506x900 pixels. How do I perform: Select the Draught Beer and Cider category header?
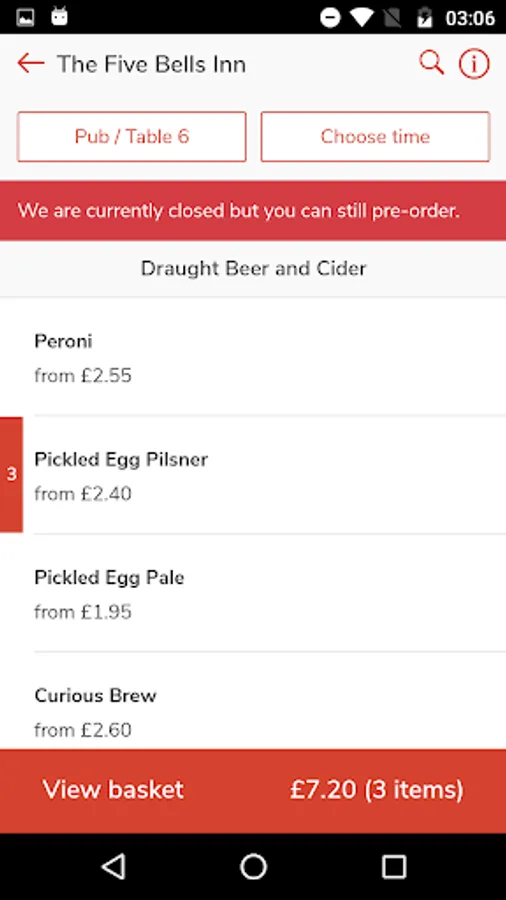point(253,269)
